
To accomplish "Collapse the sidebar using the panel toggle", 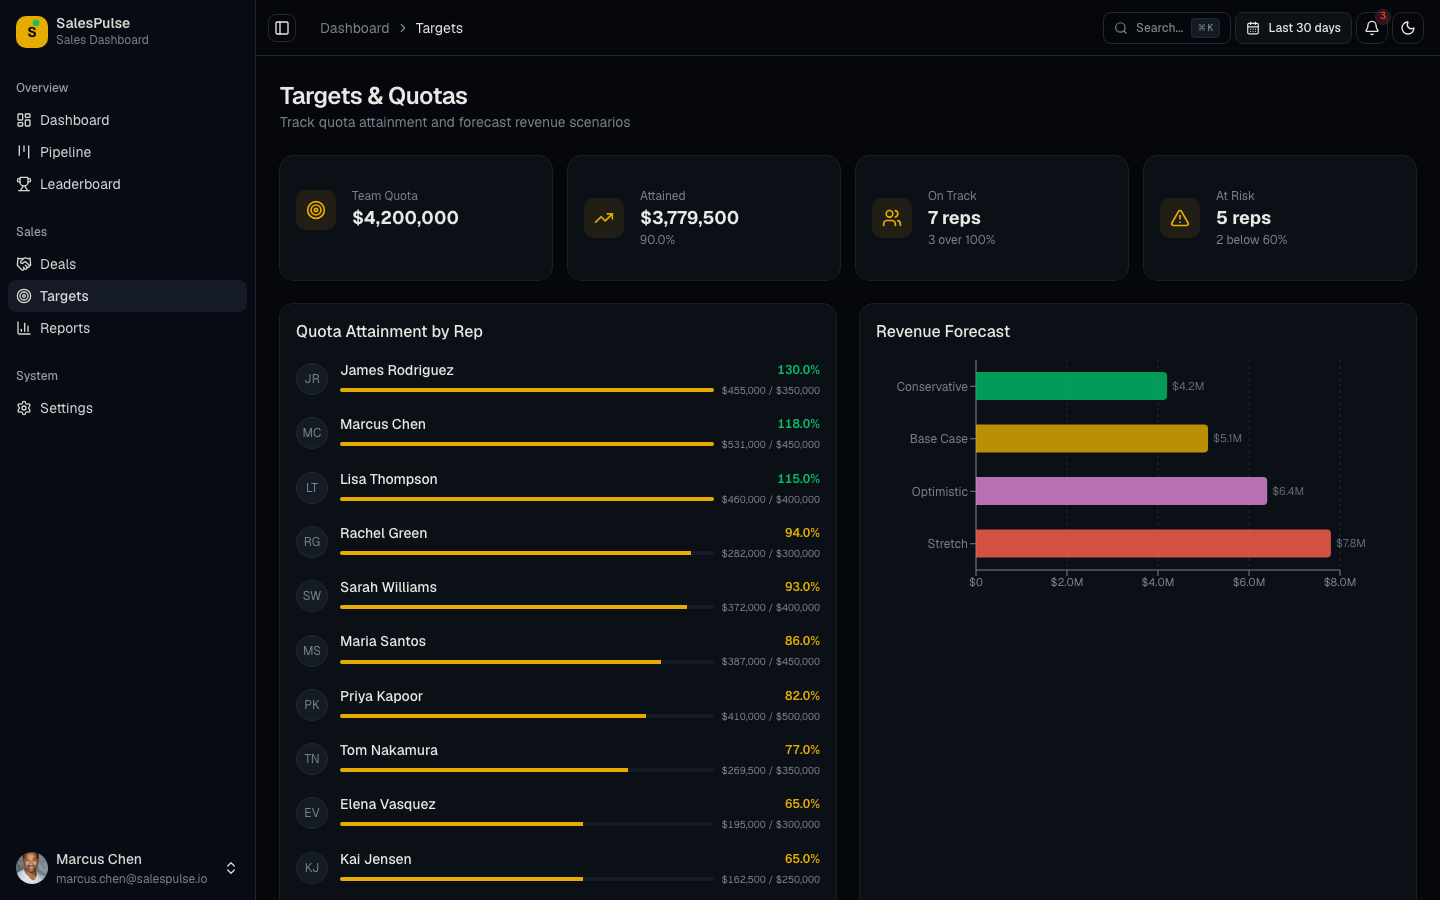I will [x=282, y=28].
